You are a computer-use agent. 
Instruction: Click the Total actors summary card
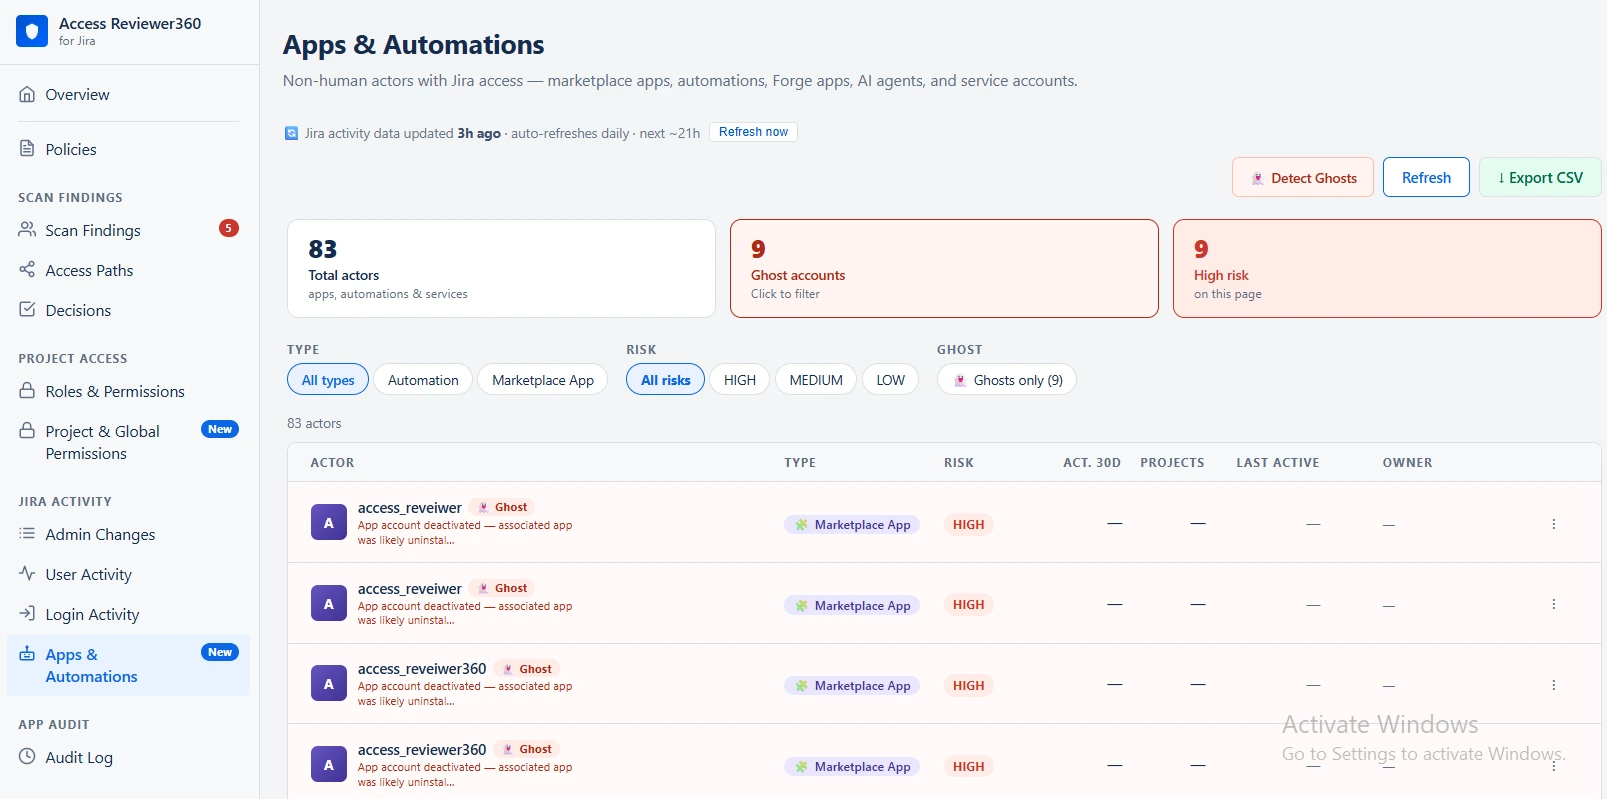501,269
